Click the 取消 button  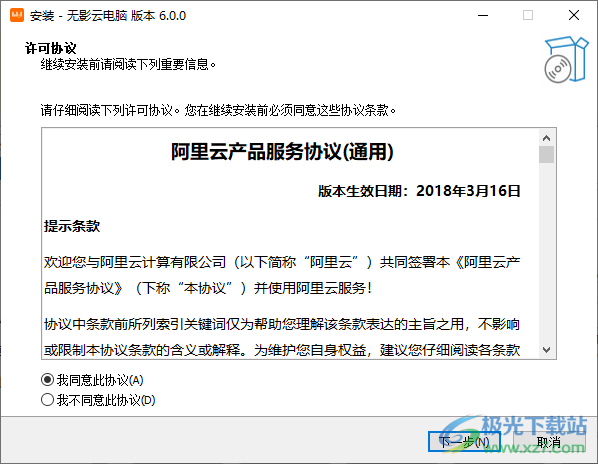point(549,442)
